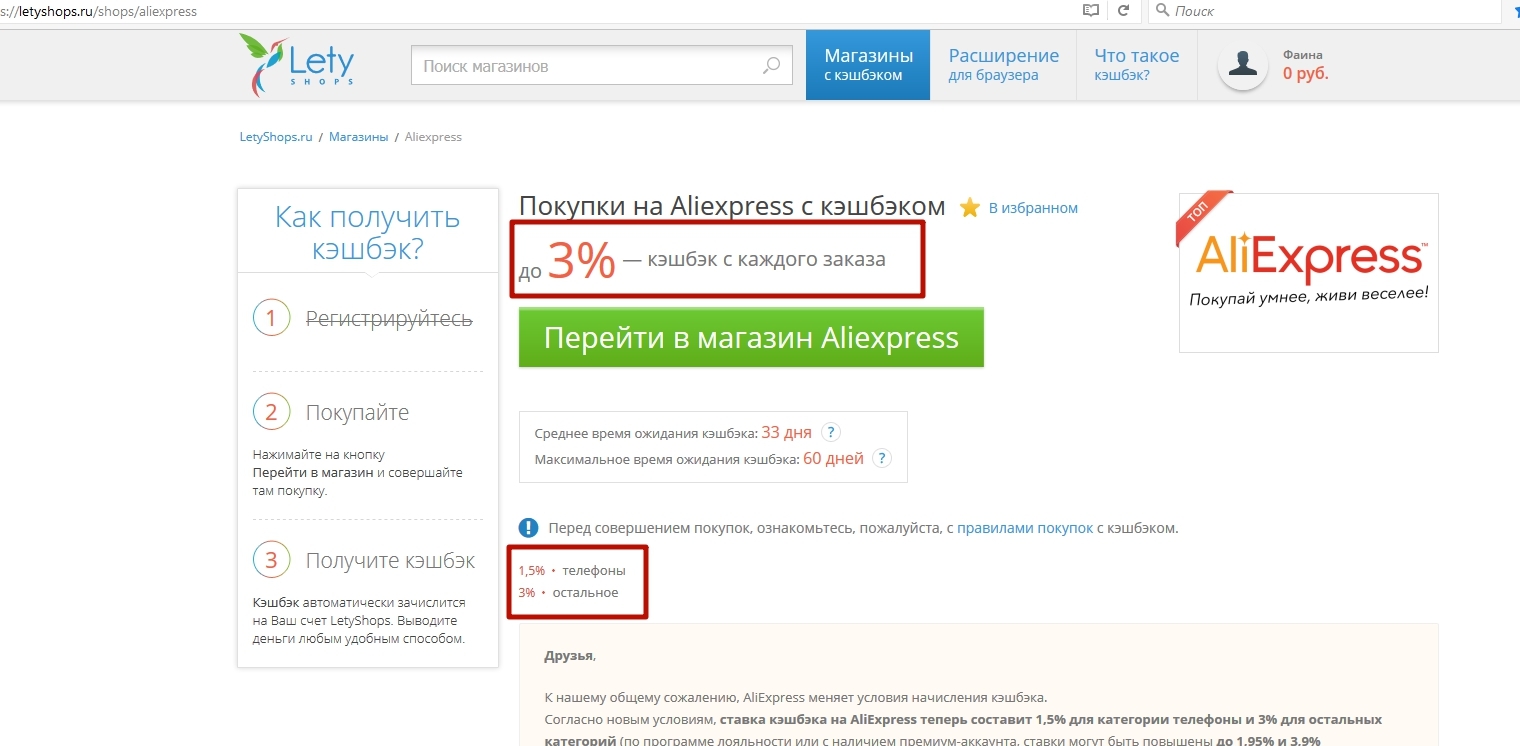Open the правилами покупок link
The width and height of the screenshot is (1520, 746).
(x=1025, y=528)
